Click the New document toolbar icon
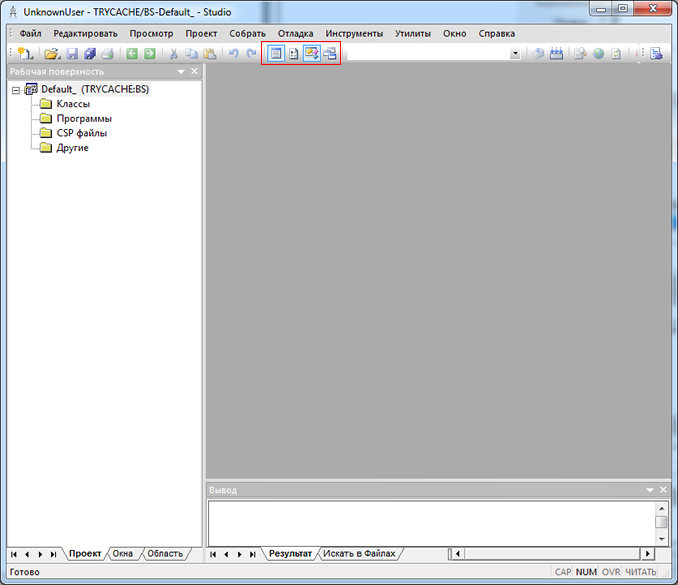 tap(25, 54)
